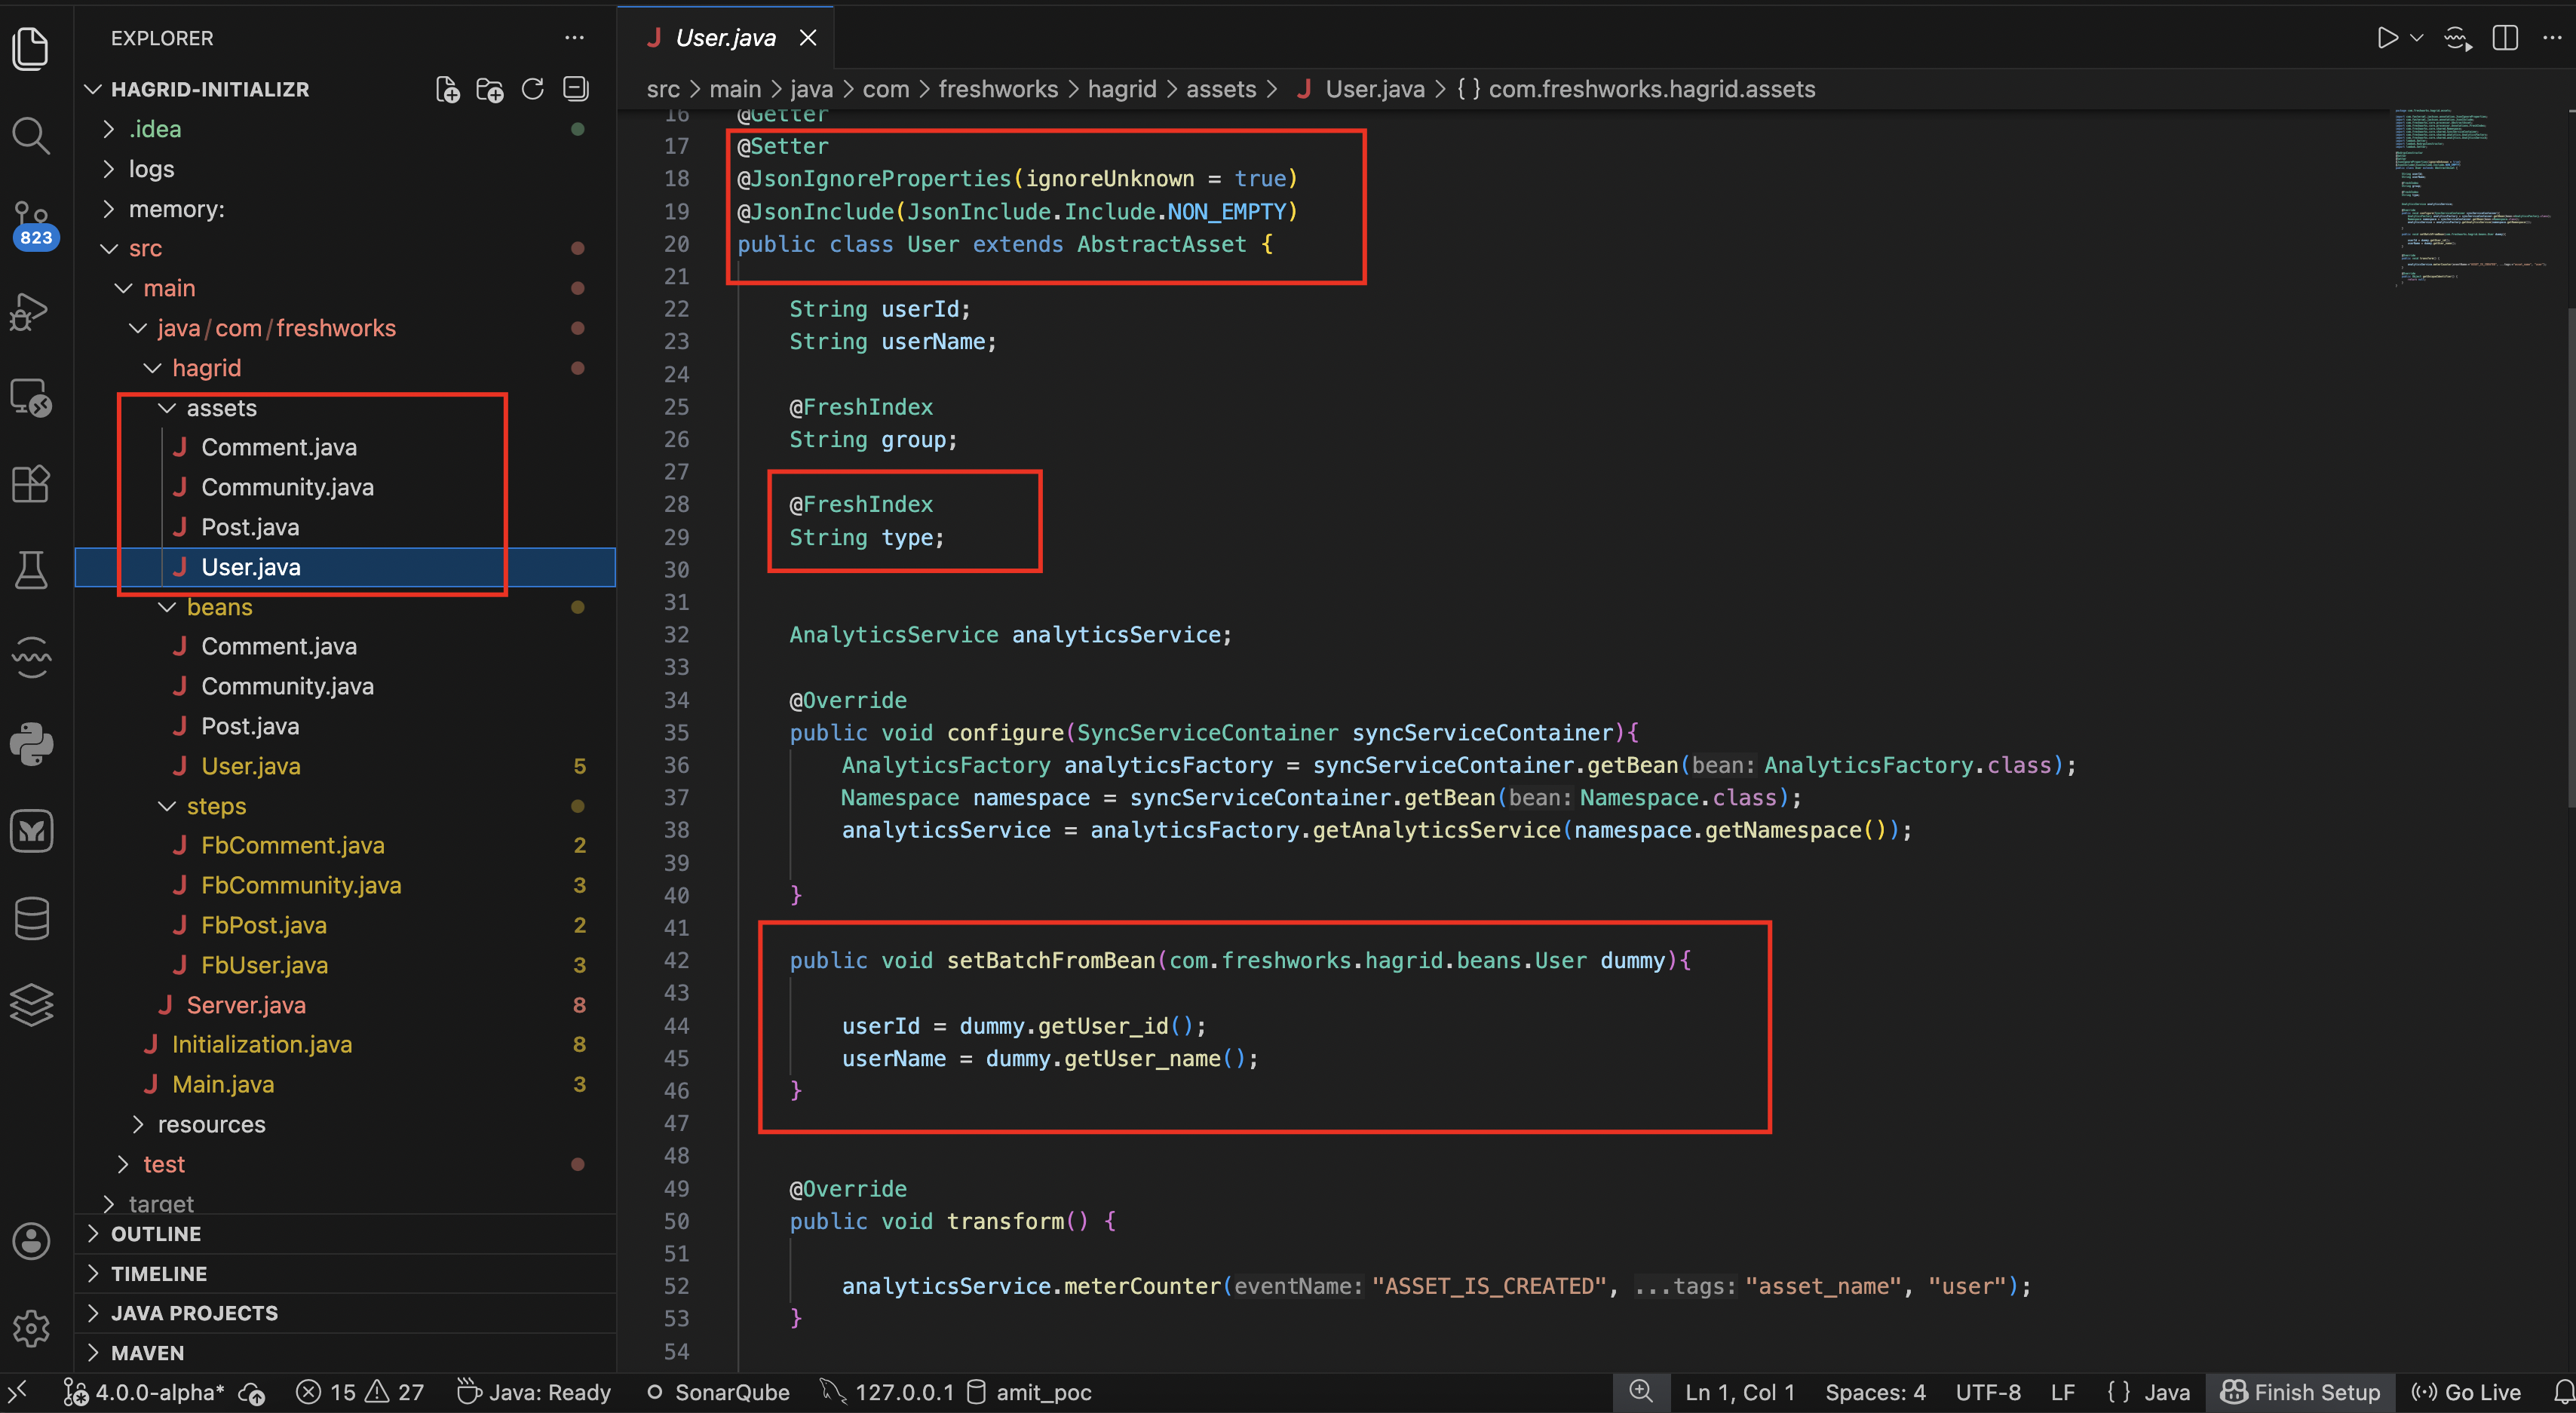Viewport: 2576px width, 1413px height.
Task: Click New Folder icon in explorer header
Action: coord(490,89)
